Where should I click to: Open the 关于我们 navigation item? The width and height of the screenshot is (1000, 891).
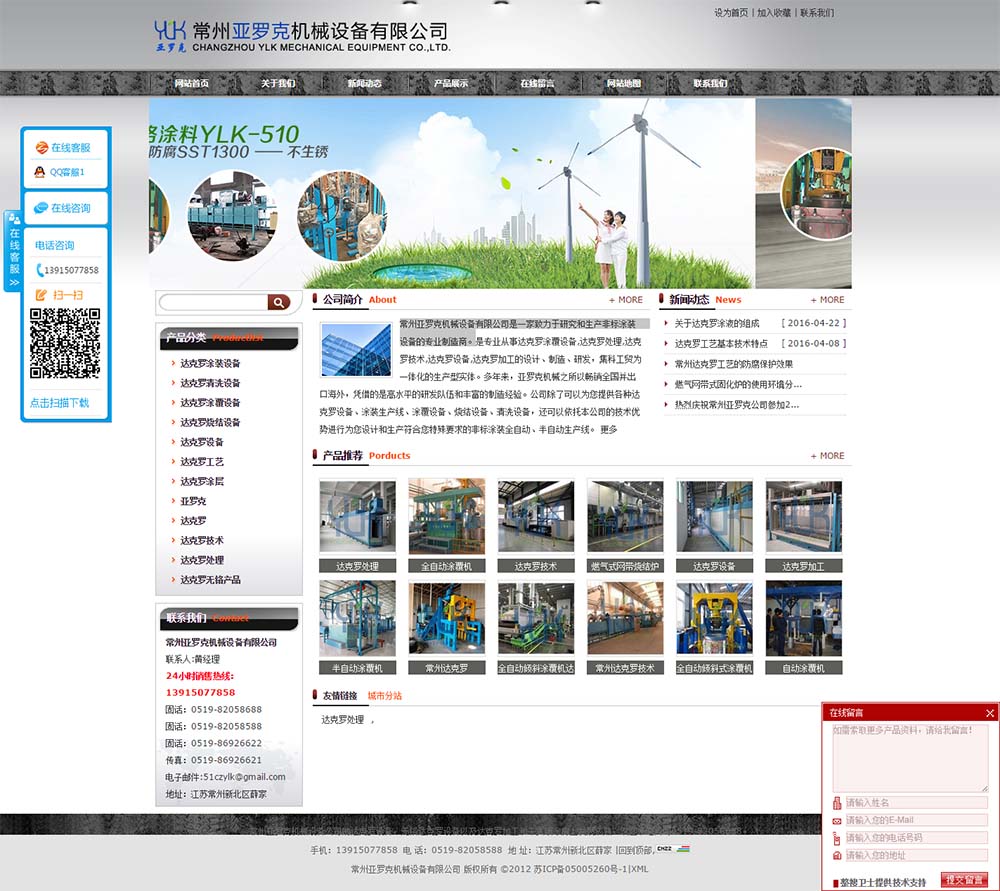278,84
